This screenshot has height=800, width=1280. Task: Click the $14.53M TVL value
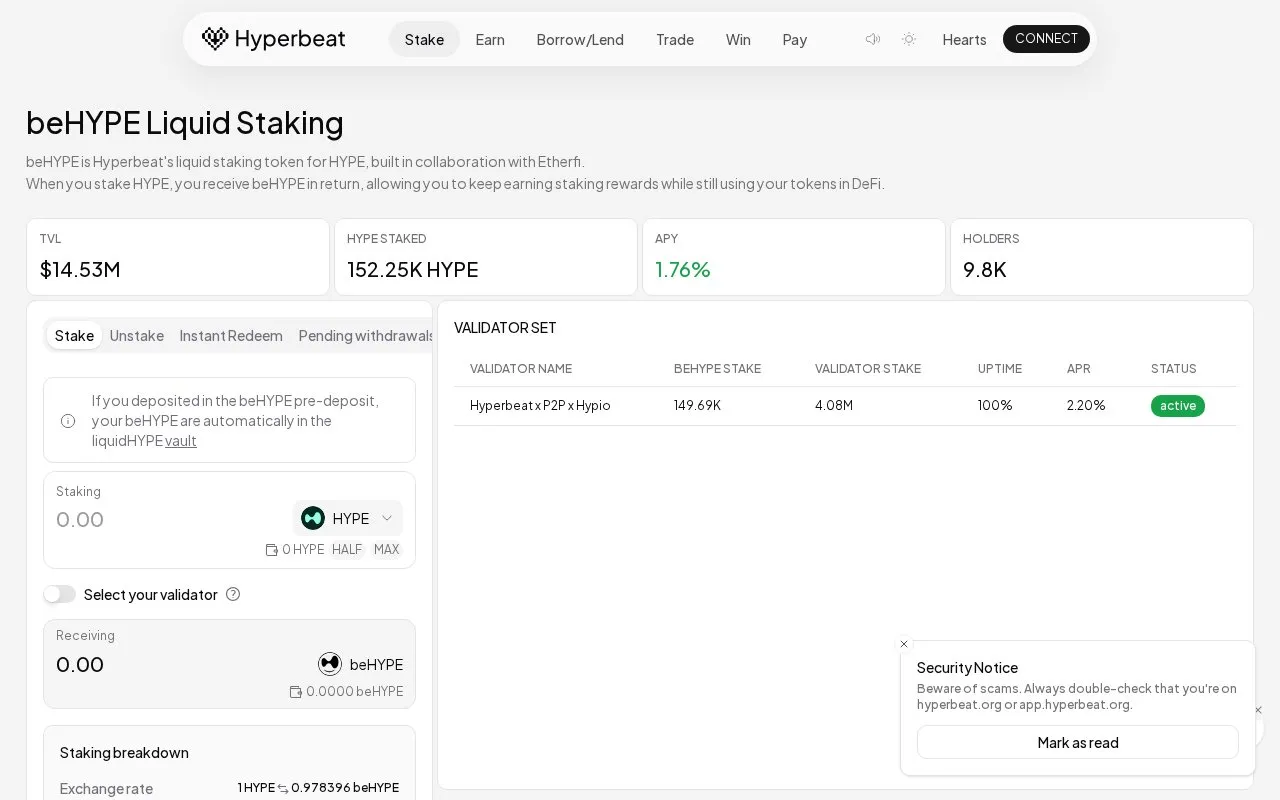pyautogui.click(x=80, y=269)
